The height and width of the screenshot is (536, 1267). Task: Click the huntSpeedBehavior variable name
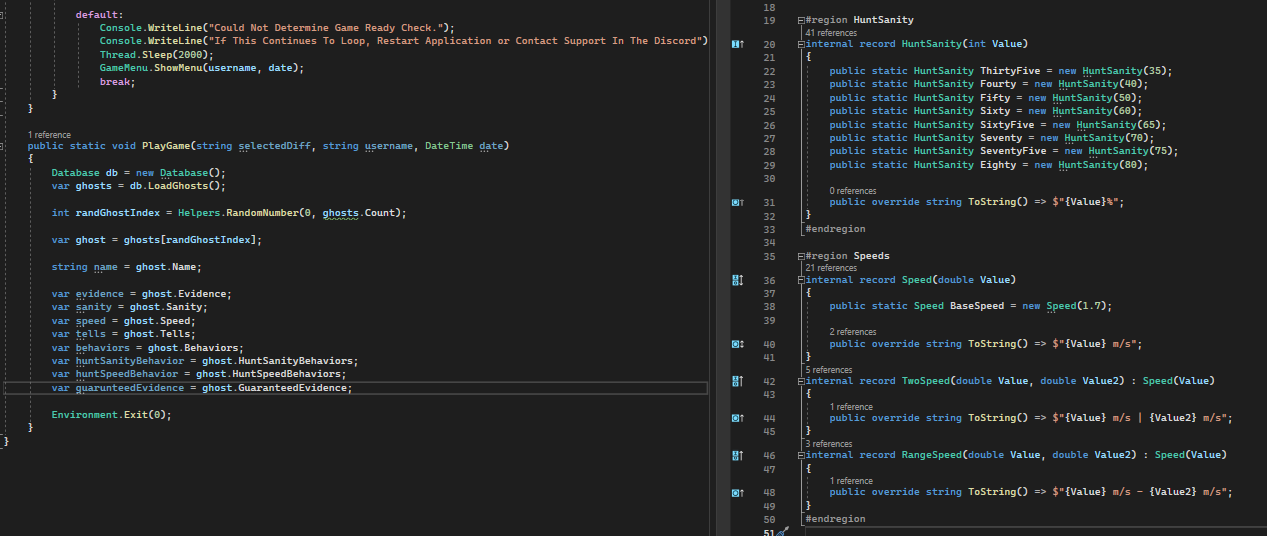127,374
